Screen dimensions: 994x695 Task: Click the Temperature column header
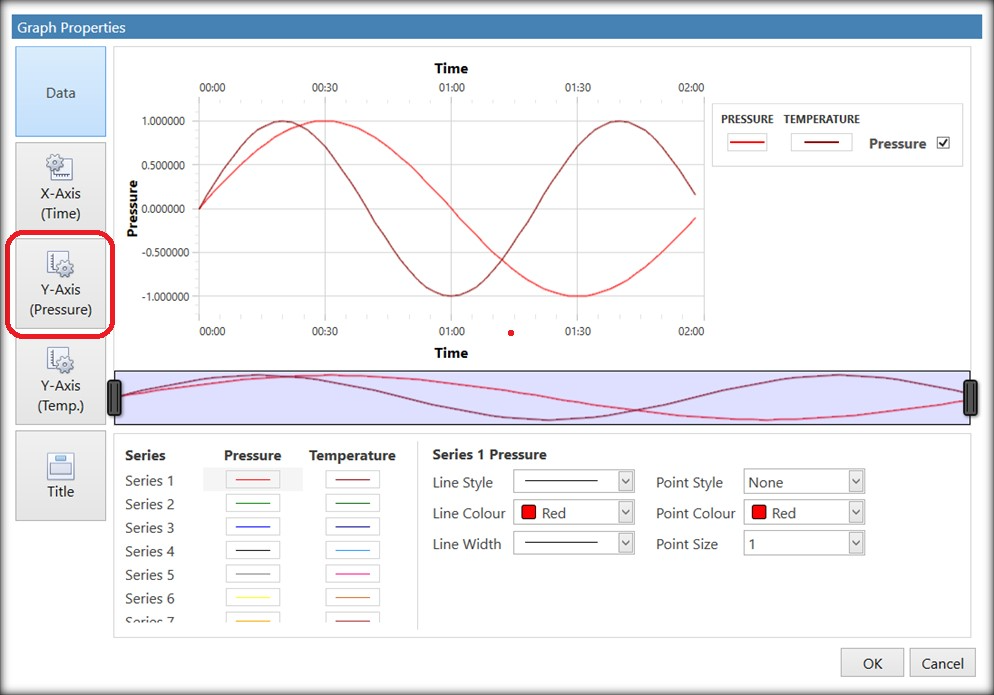pos(352,455)
